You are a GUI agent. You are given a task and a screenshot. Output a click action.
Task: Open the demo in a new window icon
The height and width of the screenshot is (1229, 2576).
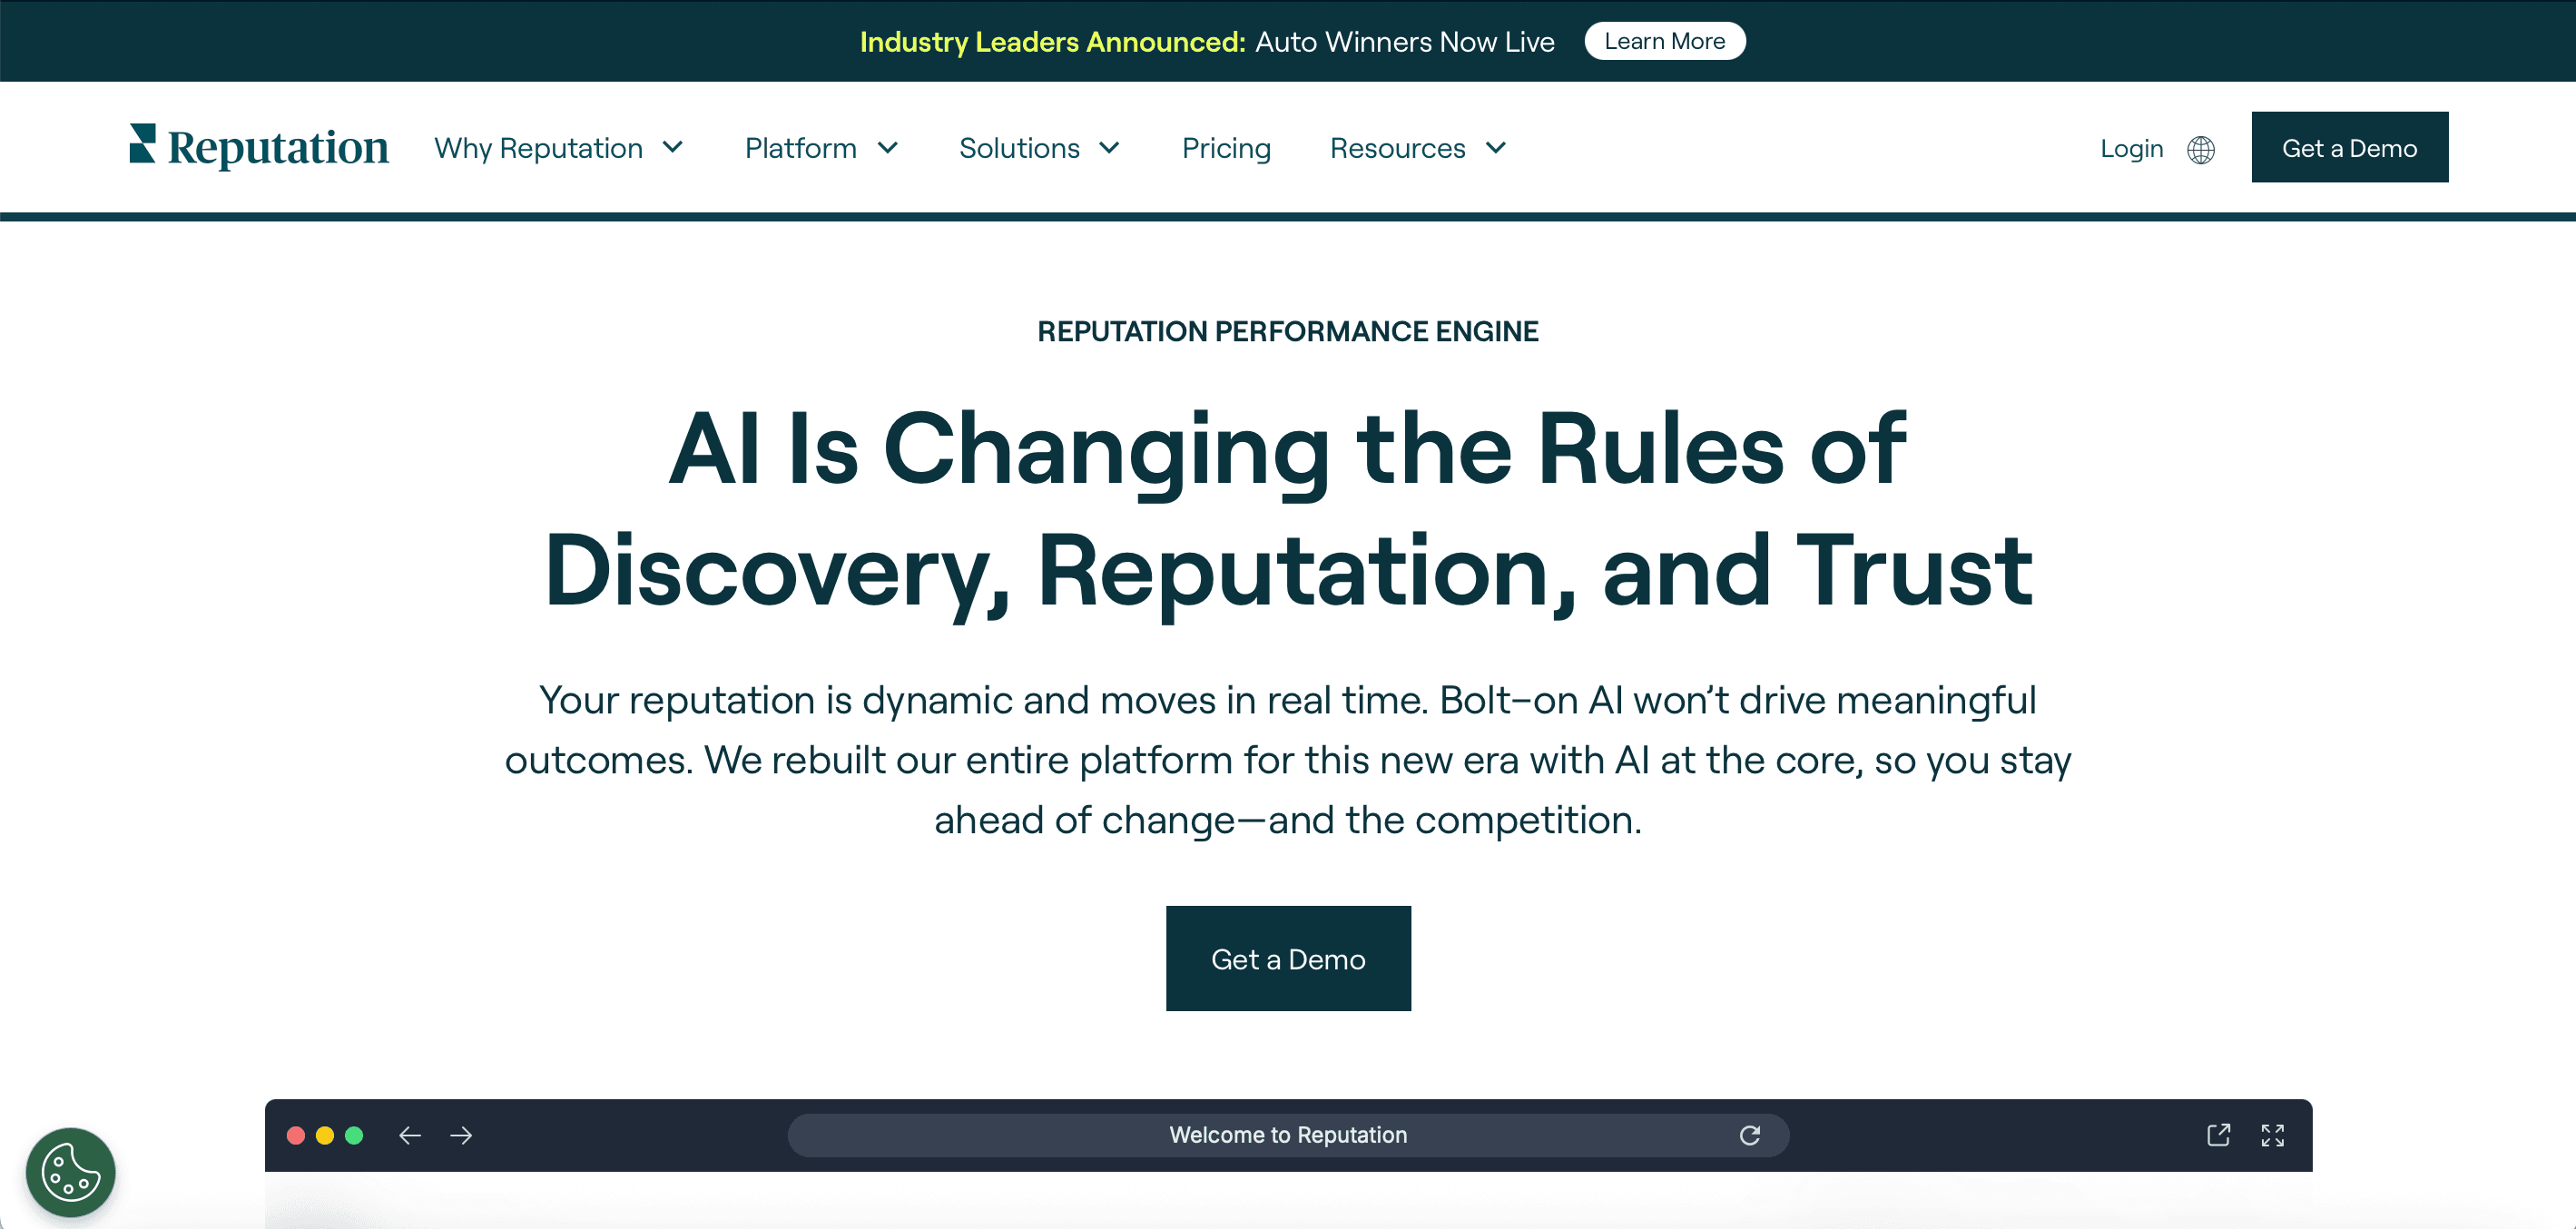click(x=2219, y=1135)
